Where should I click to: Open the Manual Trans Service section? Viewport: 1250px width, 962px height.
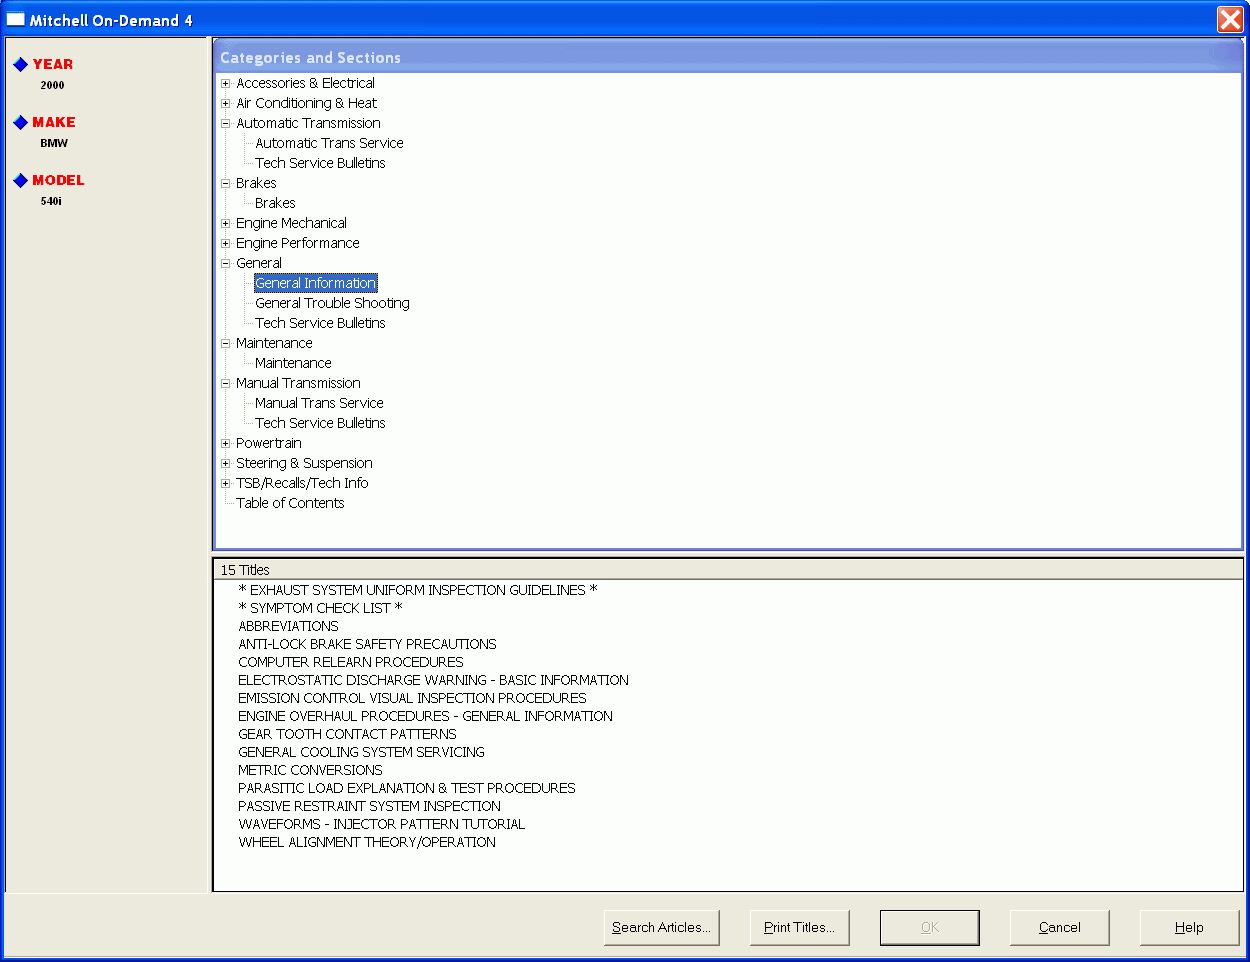(x=319, y=403)
